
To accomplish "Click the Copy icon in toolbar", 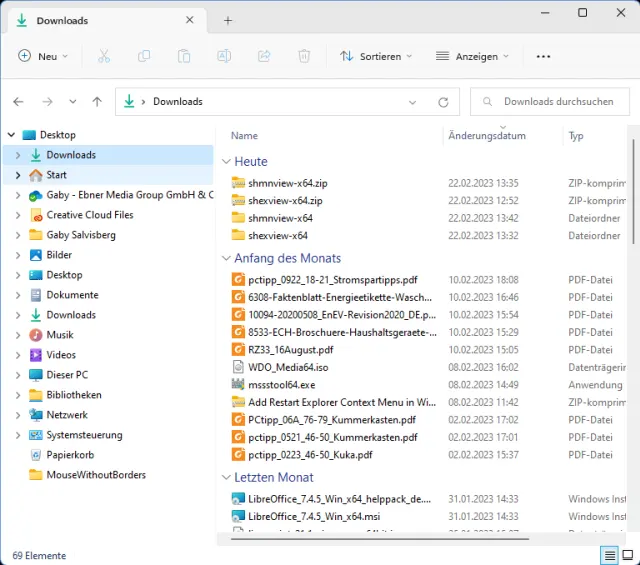I will (144, 57).
